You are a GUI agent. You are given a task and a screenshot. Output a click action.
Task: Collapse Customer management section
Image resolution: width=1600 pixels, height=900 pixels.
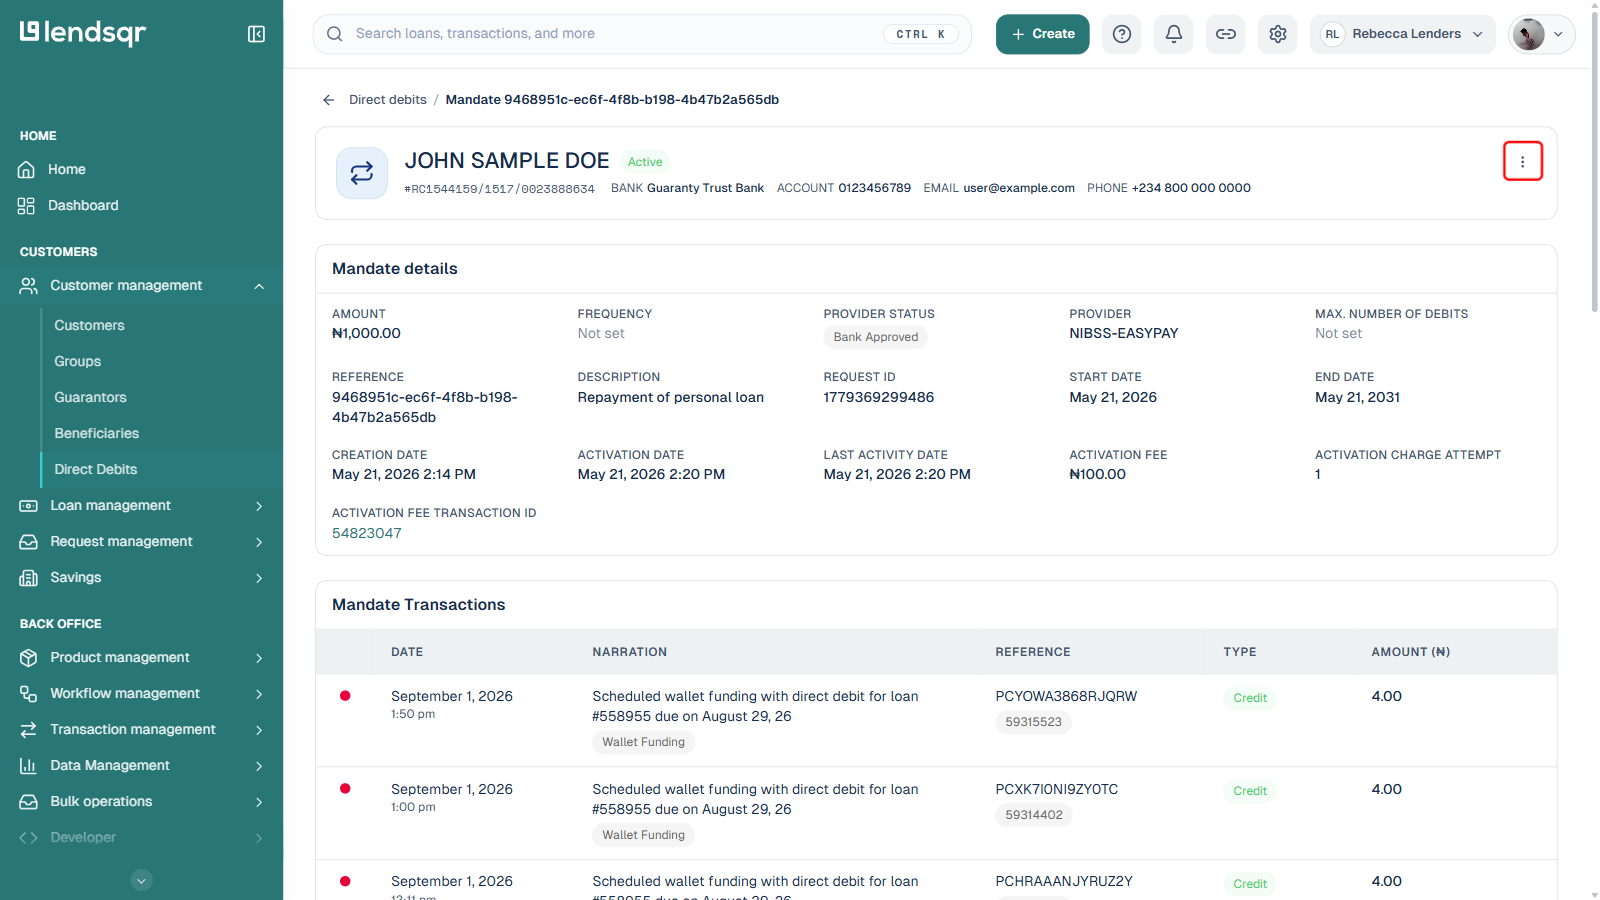pyautogui.click(x=141, y=286)
